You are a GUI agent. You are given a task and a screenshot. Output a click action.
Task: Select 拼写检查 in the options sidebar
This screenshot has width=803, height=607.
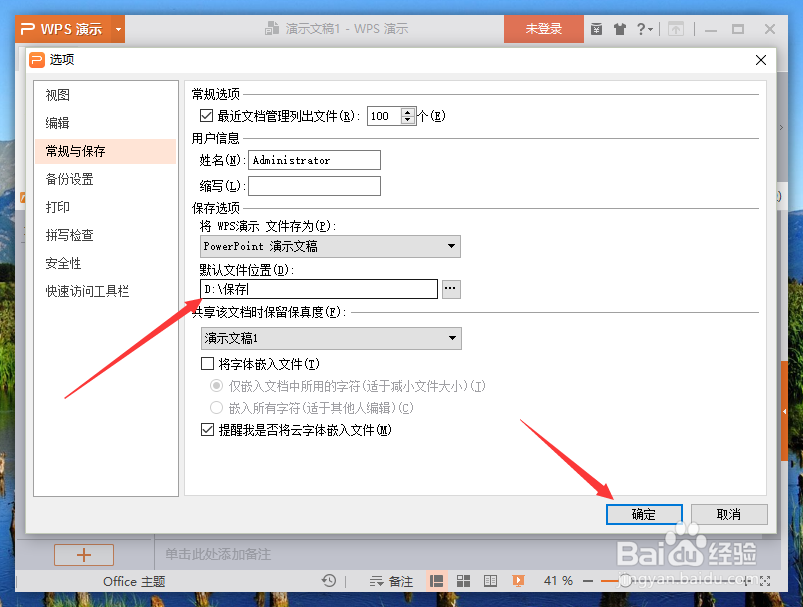coord(105,235)
